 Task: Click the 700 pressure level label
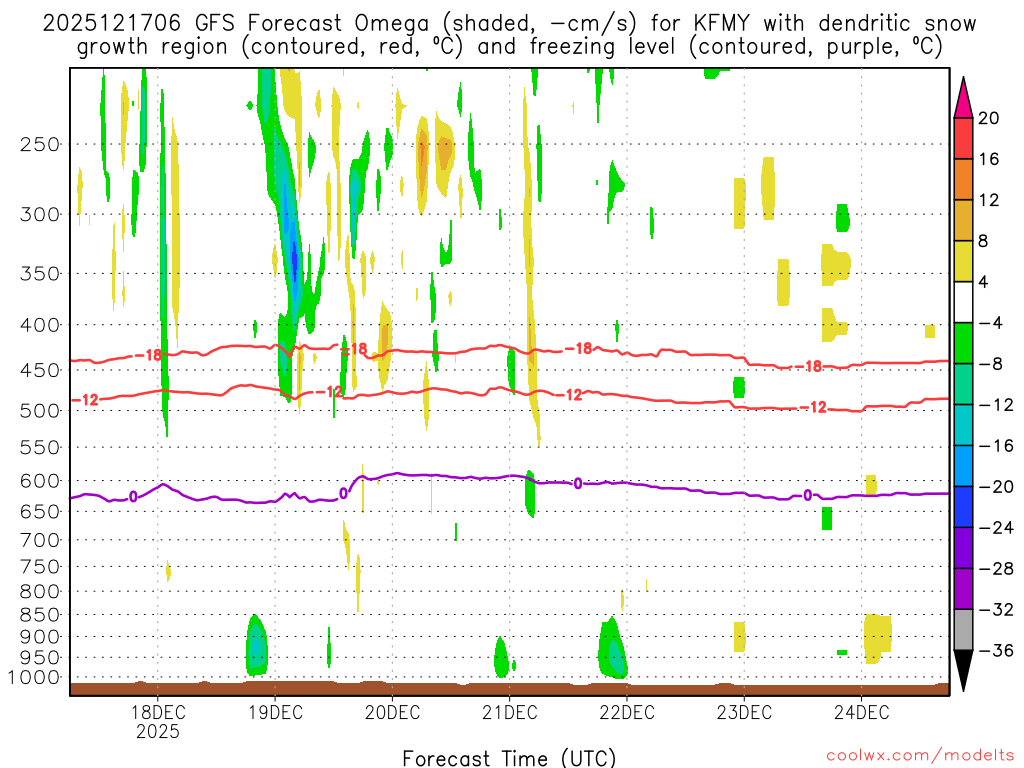click(39, 540)
